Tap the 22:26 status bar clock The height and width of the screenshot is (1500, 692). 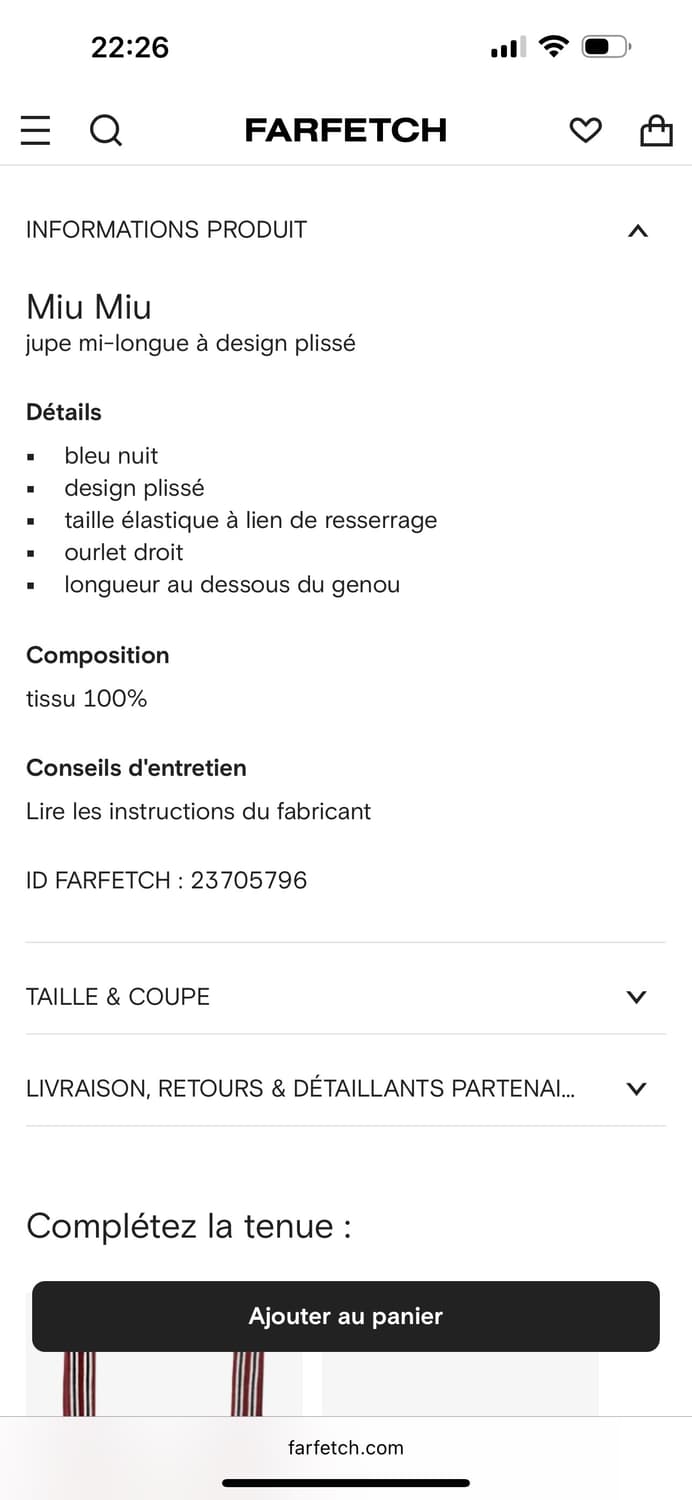click(x=130, y=47)
